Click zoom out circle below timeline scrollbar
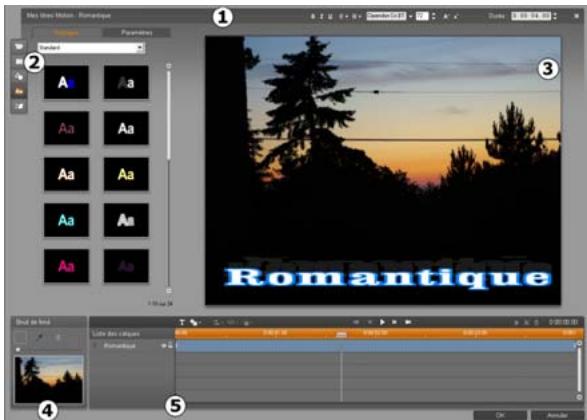This screenshot has height=420, width=587. [579, 397]
